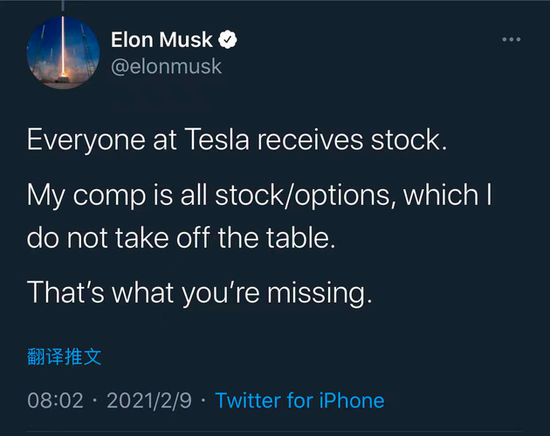The width and height of the screenshot is (550, 436).
Task: Click the verified badge beside Elon Musk
Action: [x=228, y=40]
